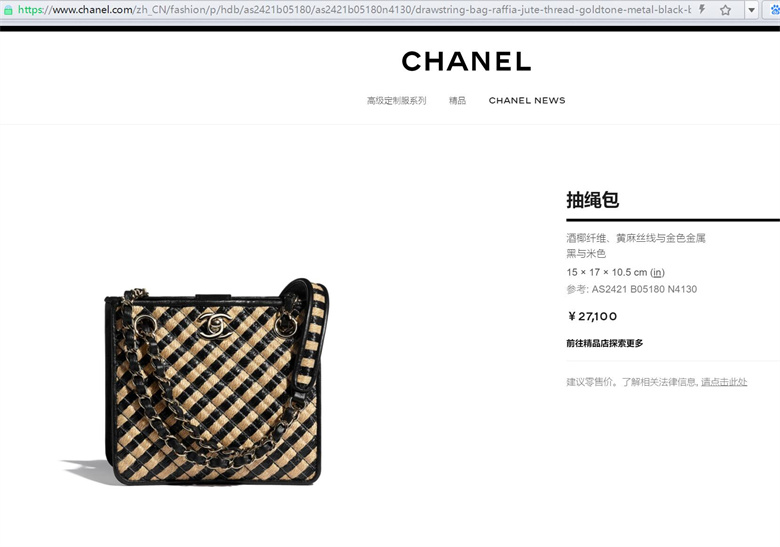The width and height of the screenshot is (780, 547).
Task: Open the address bar dropdown arrow
Action: click(751, 10)
